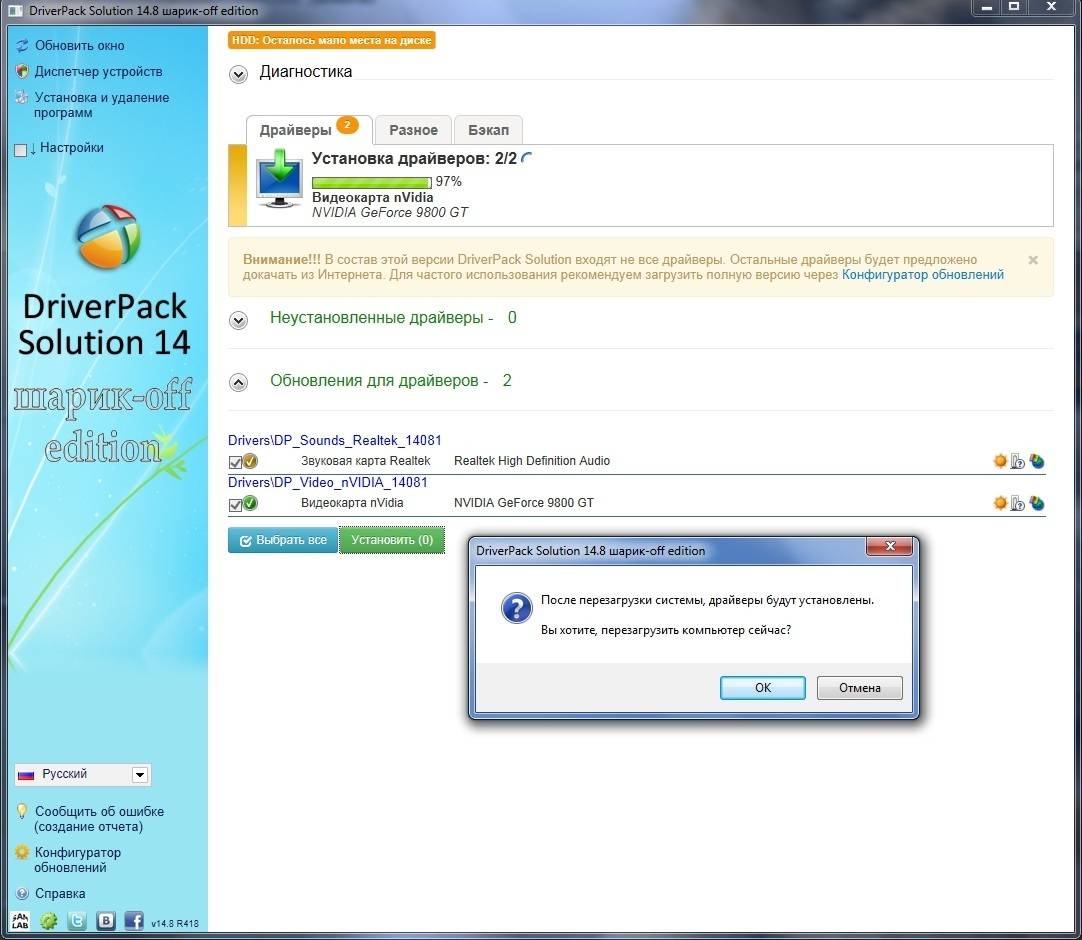Switch to the Драйверы tab
1082x940 pixels.
pos(308,130)
